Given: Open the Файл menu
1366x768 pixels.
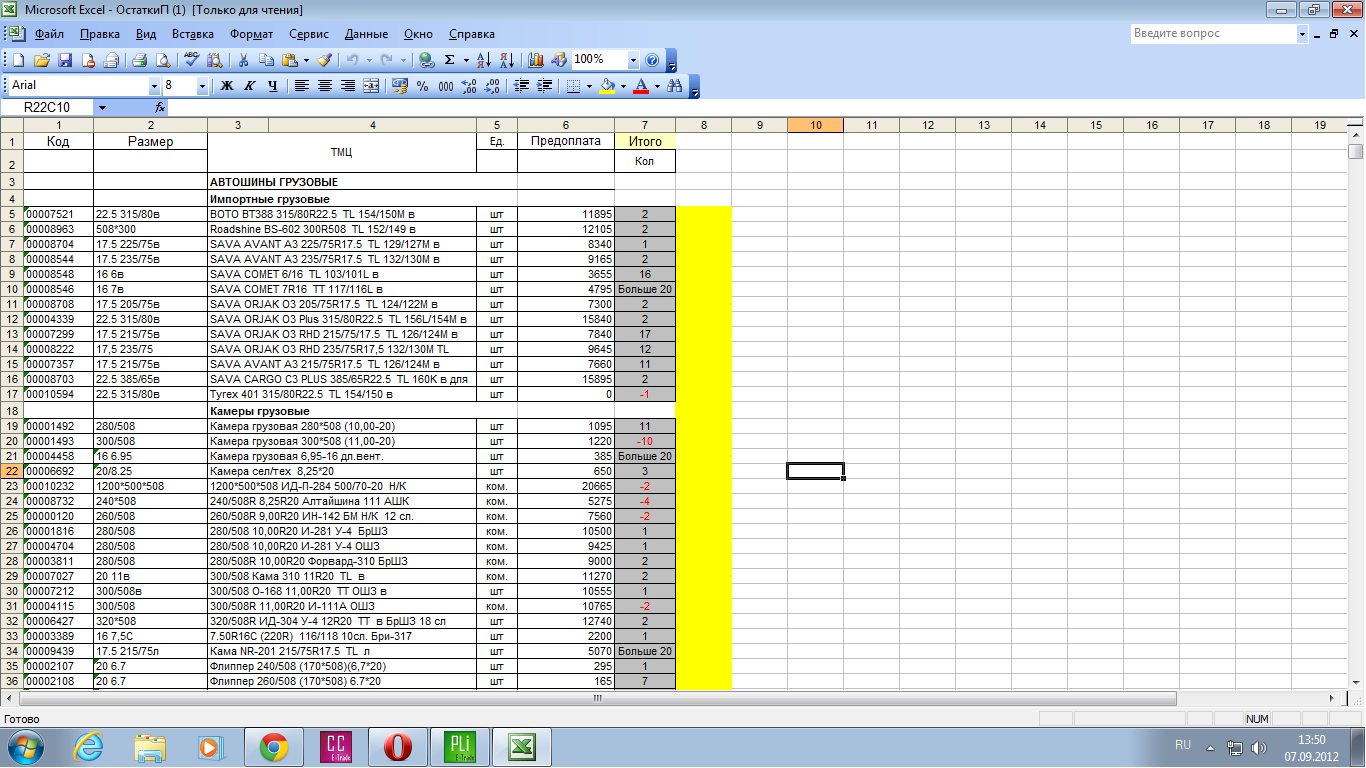Looking at the screenshot, I should (x=49, y=34).
